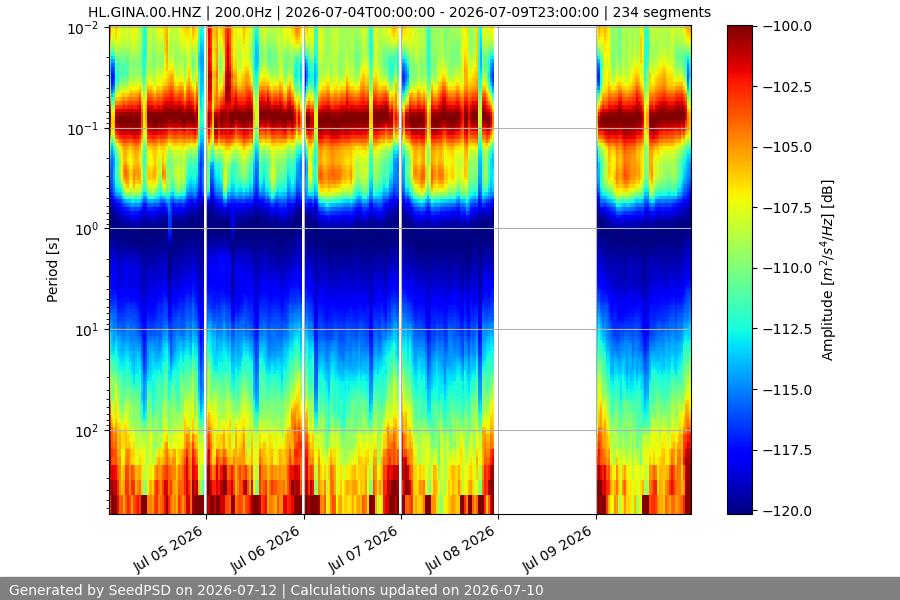Image resolution: width=900 pixels, height=600 pixels.
Task: Click the -105.0 colorbar tick value
Action: (x=787, y=147)
